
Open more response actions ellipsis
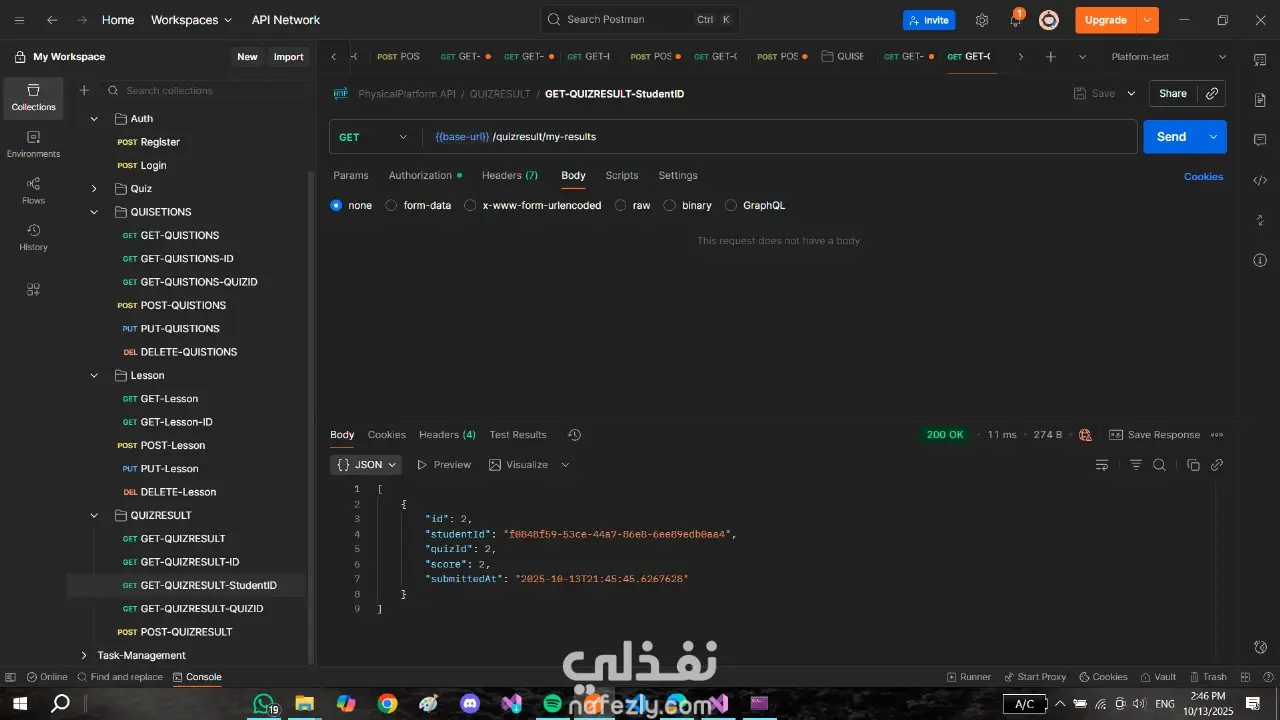click(x=1217, y=435)
